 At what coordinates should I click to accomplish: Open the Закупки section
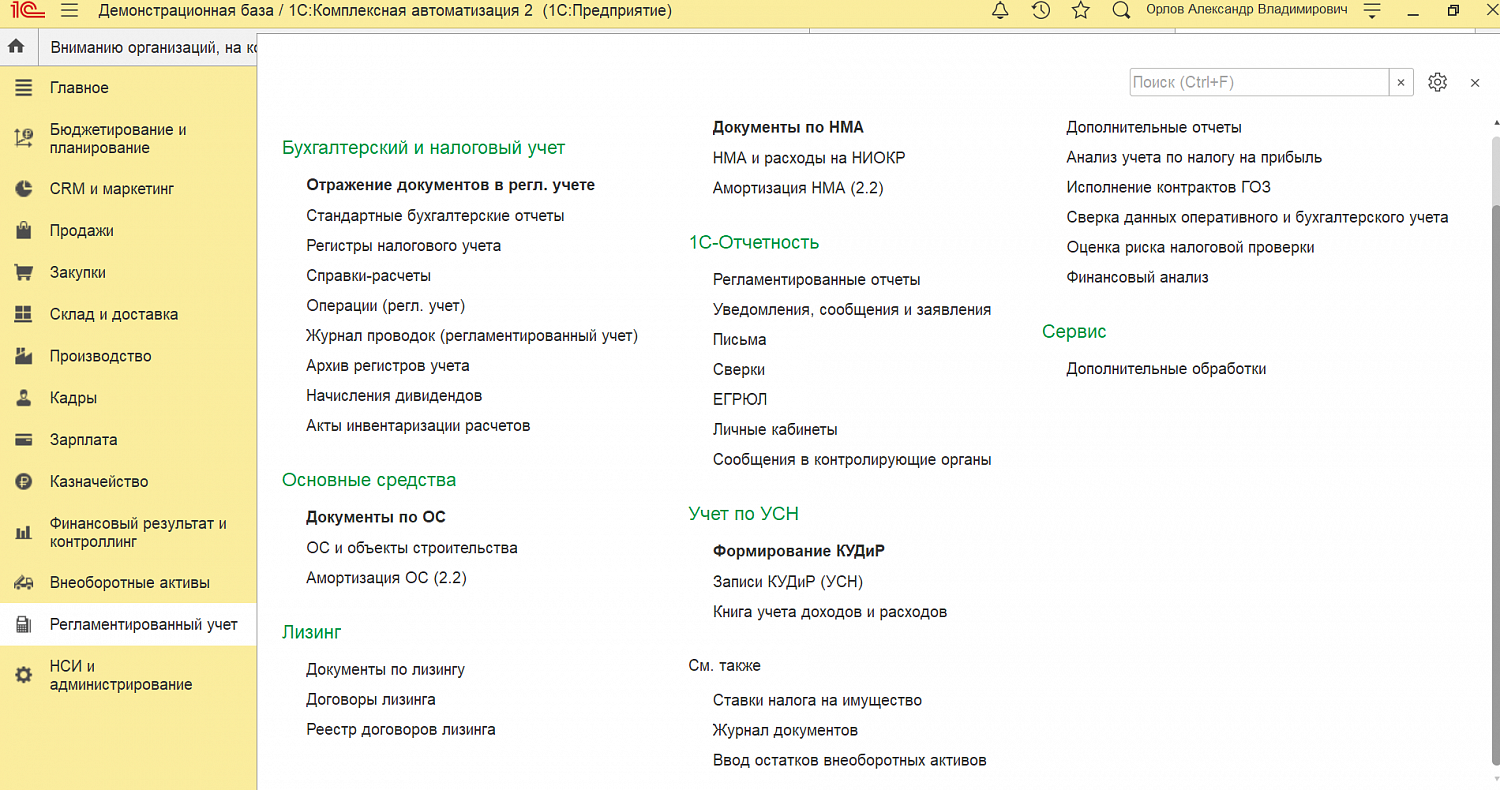128,273
